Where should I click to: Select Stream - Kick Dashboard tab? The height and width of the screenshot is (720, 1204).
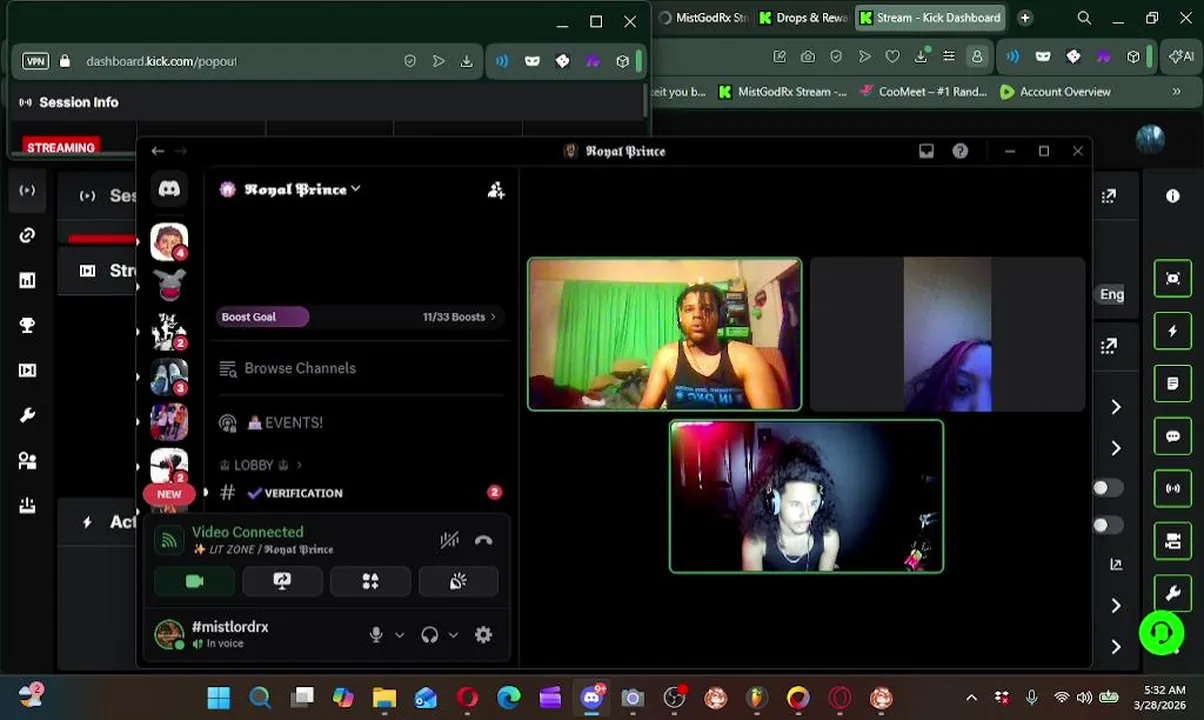tap(931, 18)
